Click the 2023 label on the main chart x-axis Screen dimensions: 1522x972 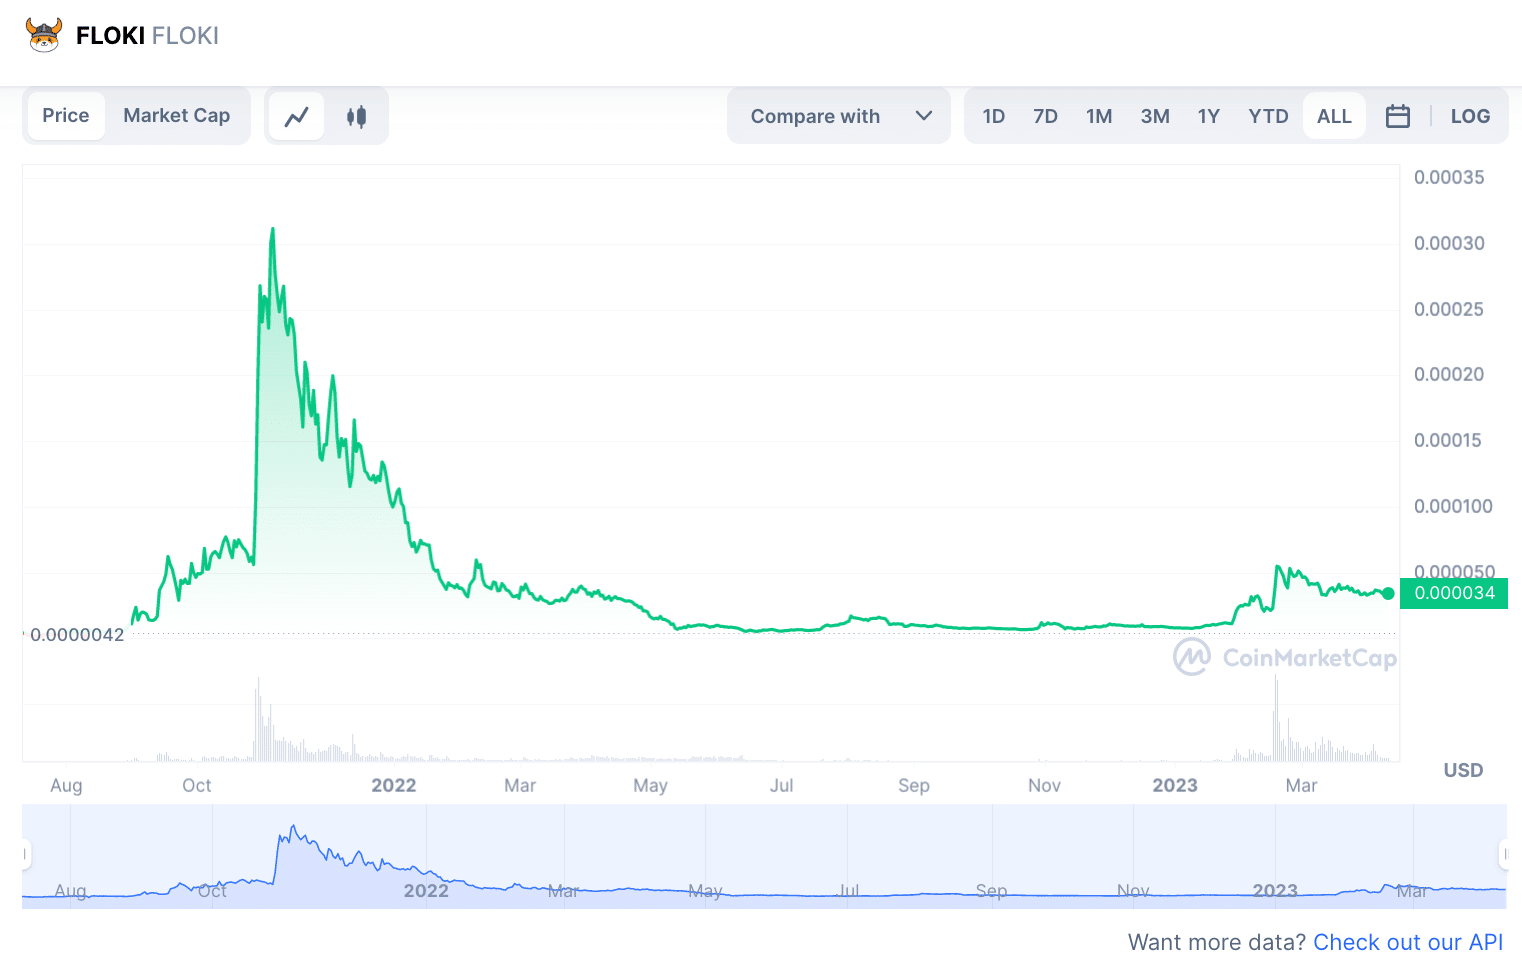point(1175,785)
